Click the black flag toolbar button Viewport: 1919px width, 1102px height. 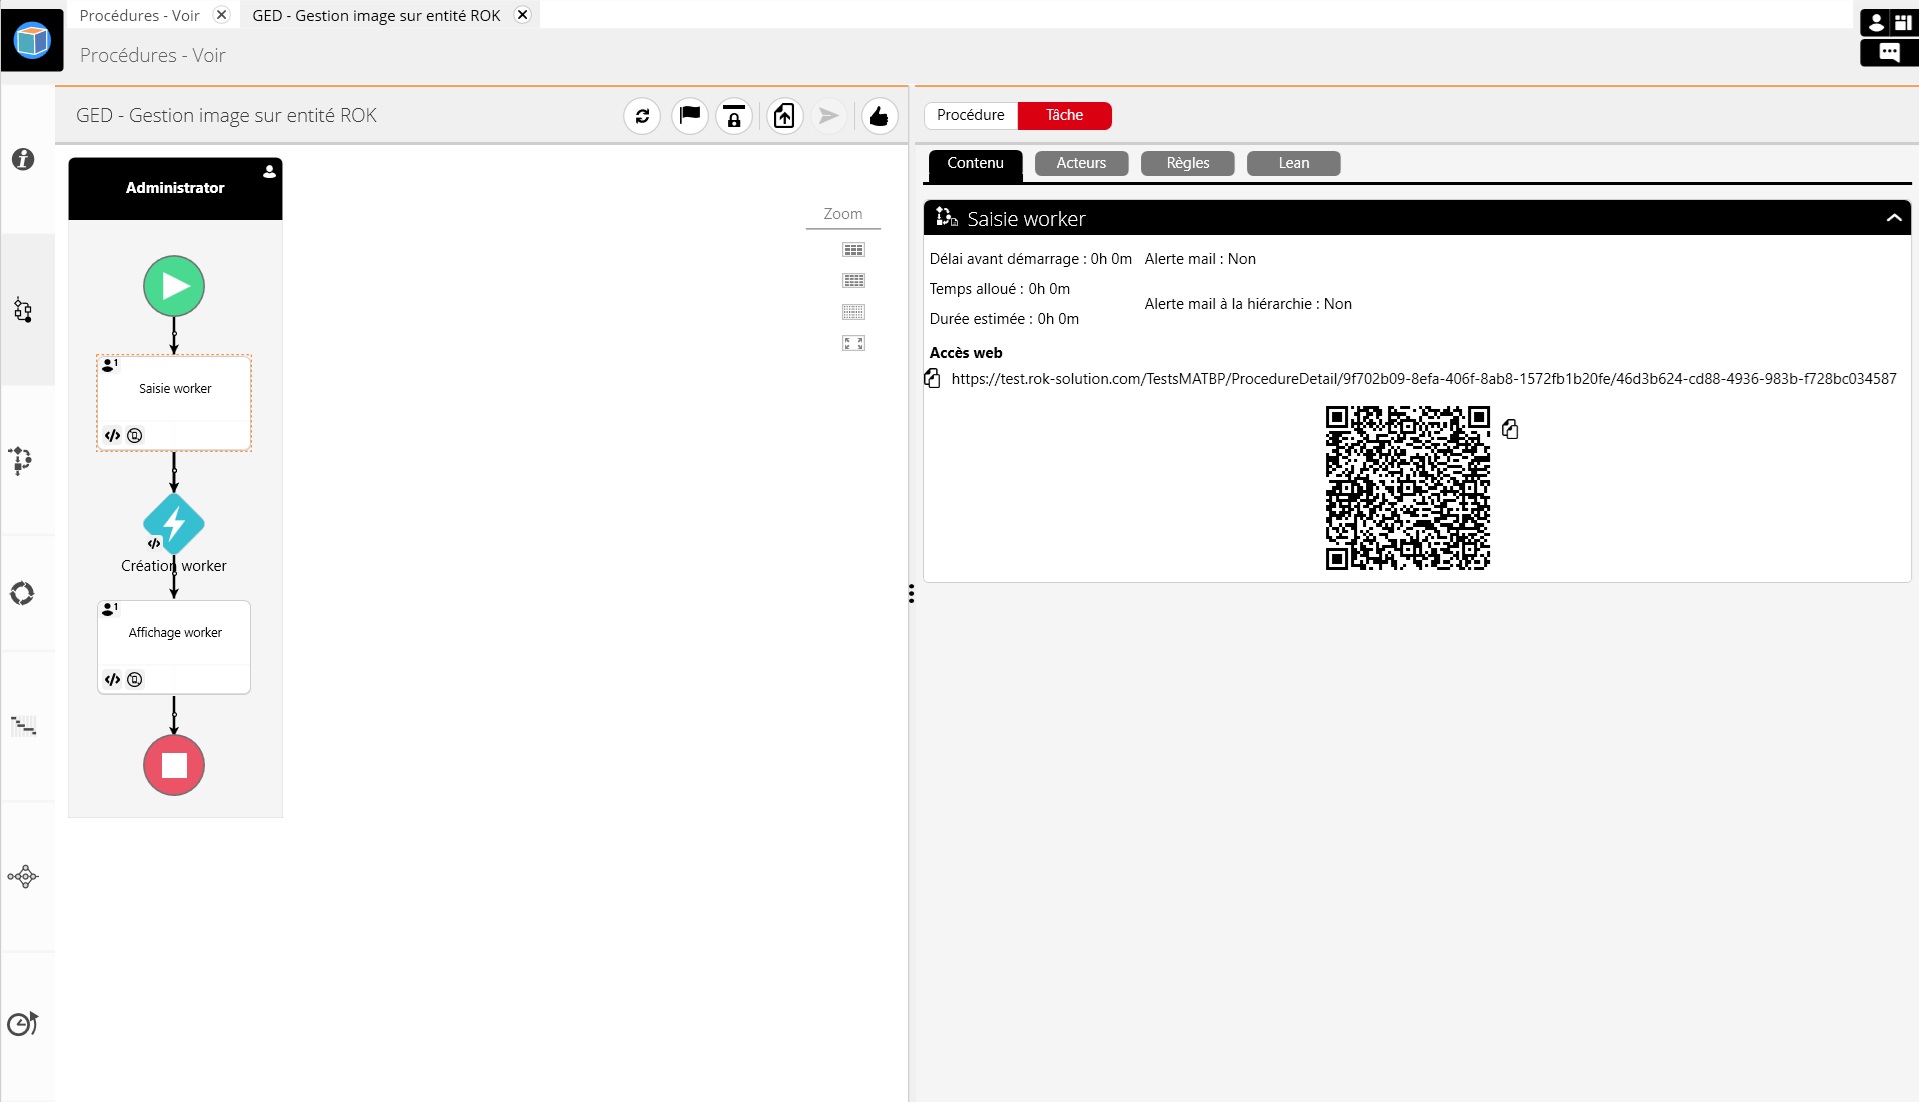click(x=689, y=116)
